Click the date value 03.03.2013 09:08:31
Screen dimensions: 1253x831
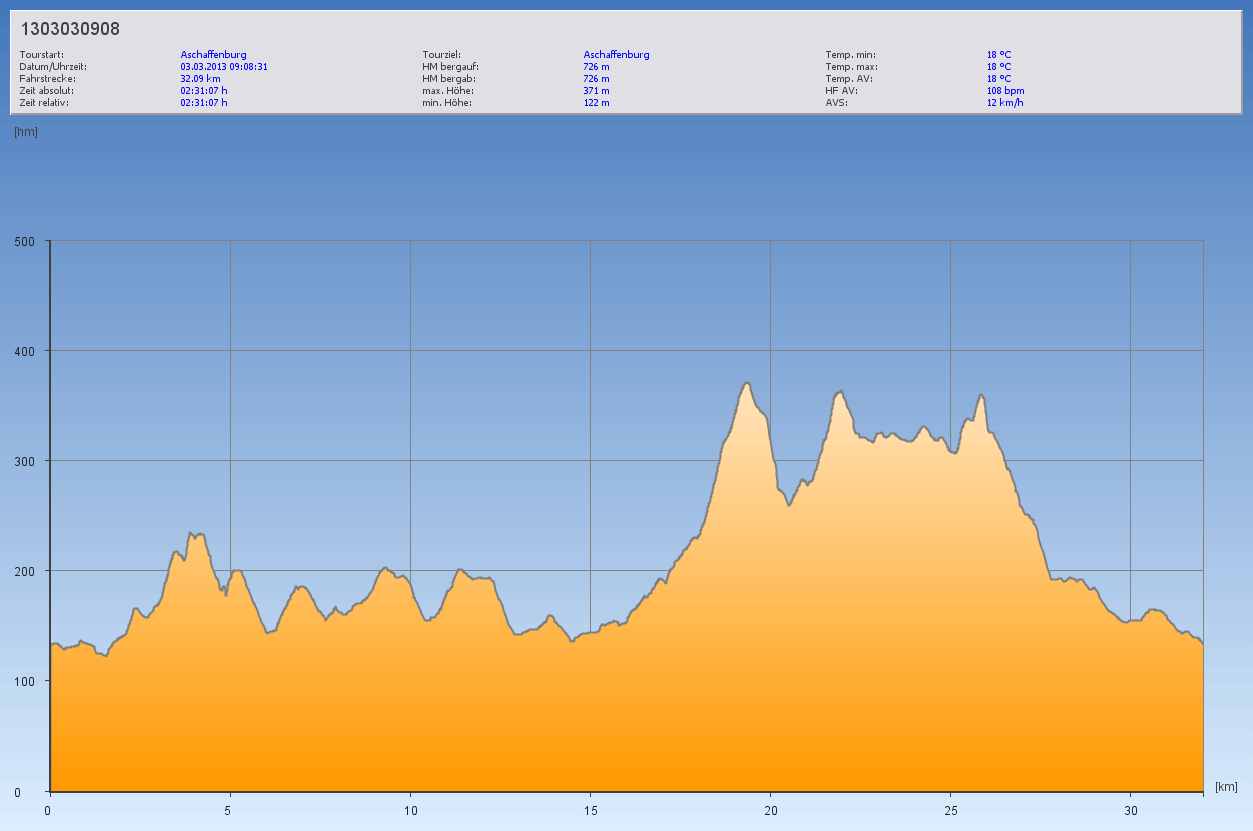pos(223,66)
